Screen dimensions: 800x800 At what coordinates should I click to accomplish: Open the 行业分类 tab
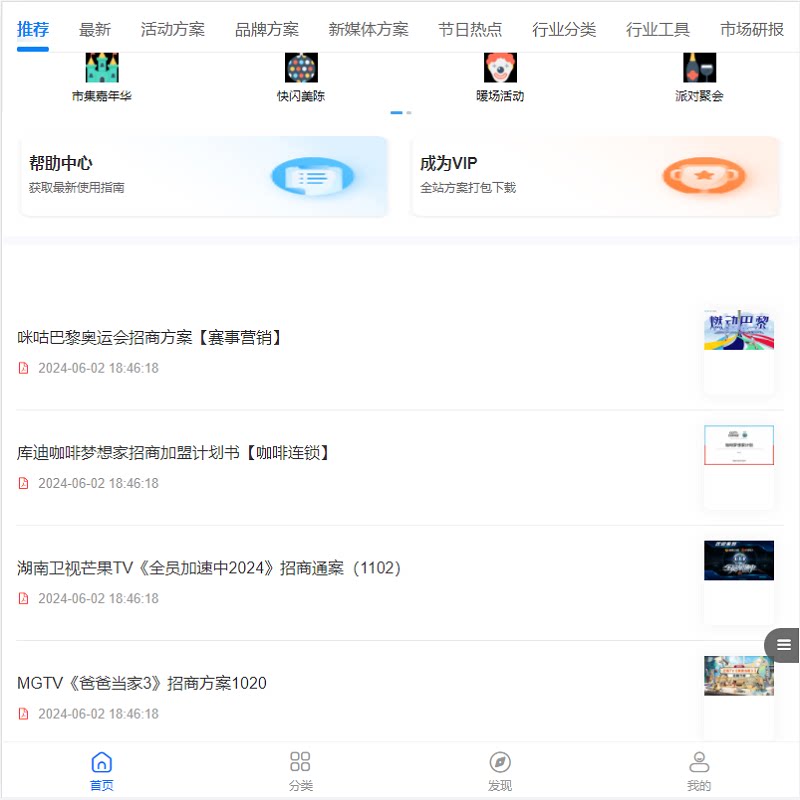[x=564, y=30]
